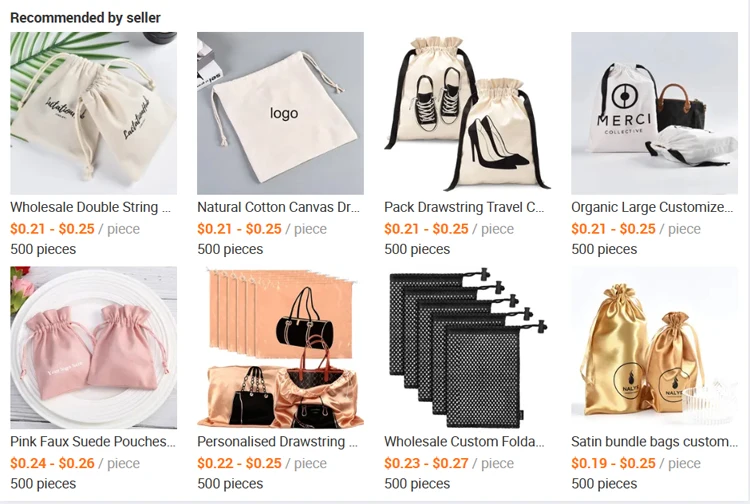Open the 'Wholesale Custom Folda...' product title
The width and height of the screenshot is (750, 504).
464,442
